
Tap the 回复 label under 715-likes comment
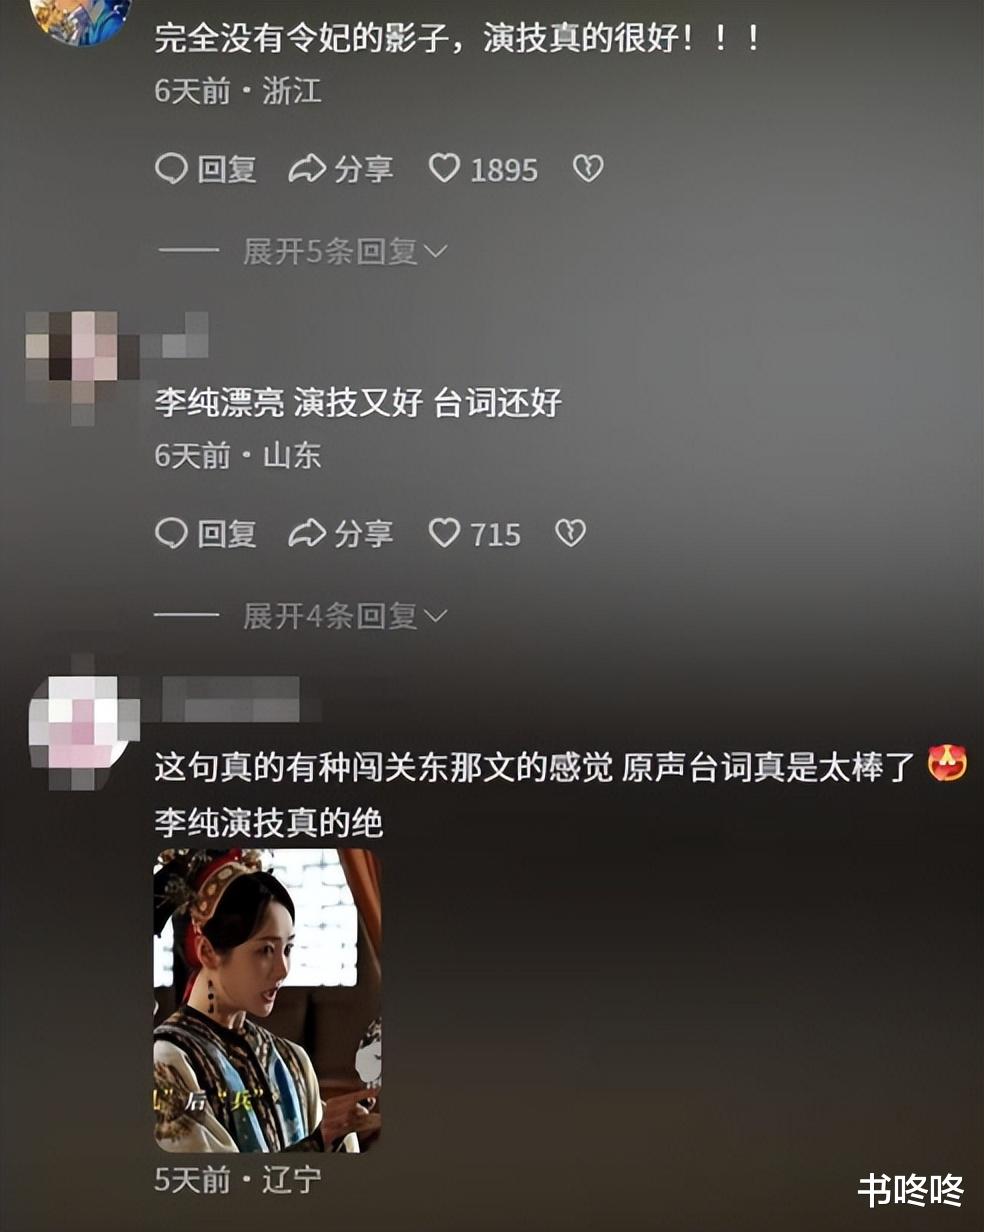click(227, 534)
